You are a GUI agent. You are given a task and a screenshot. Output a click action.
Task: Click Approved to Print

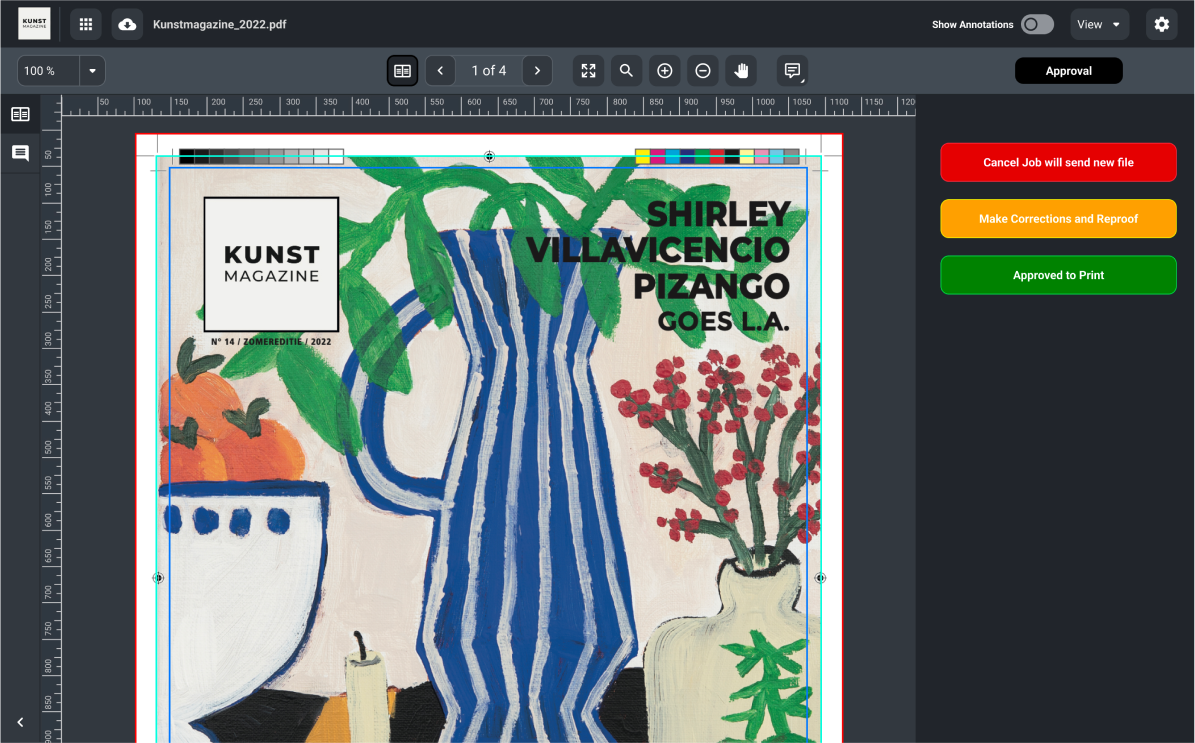point(1059,275)
